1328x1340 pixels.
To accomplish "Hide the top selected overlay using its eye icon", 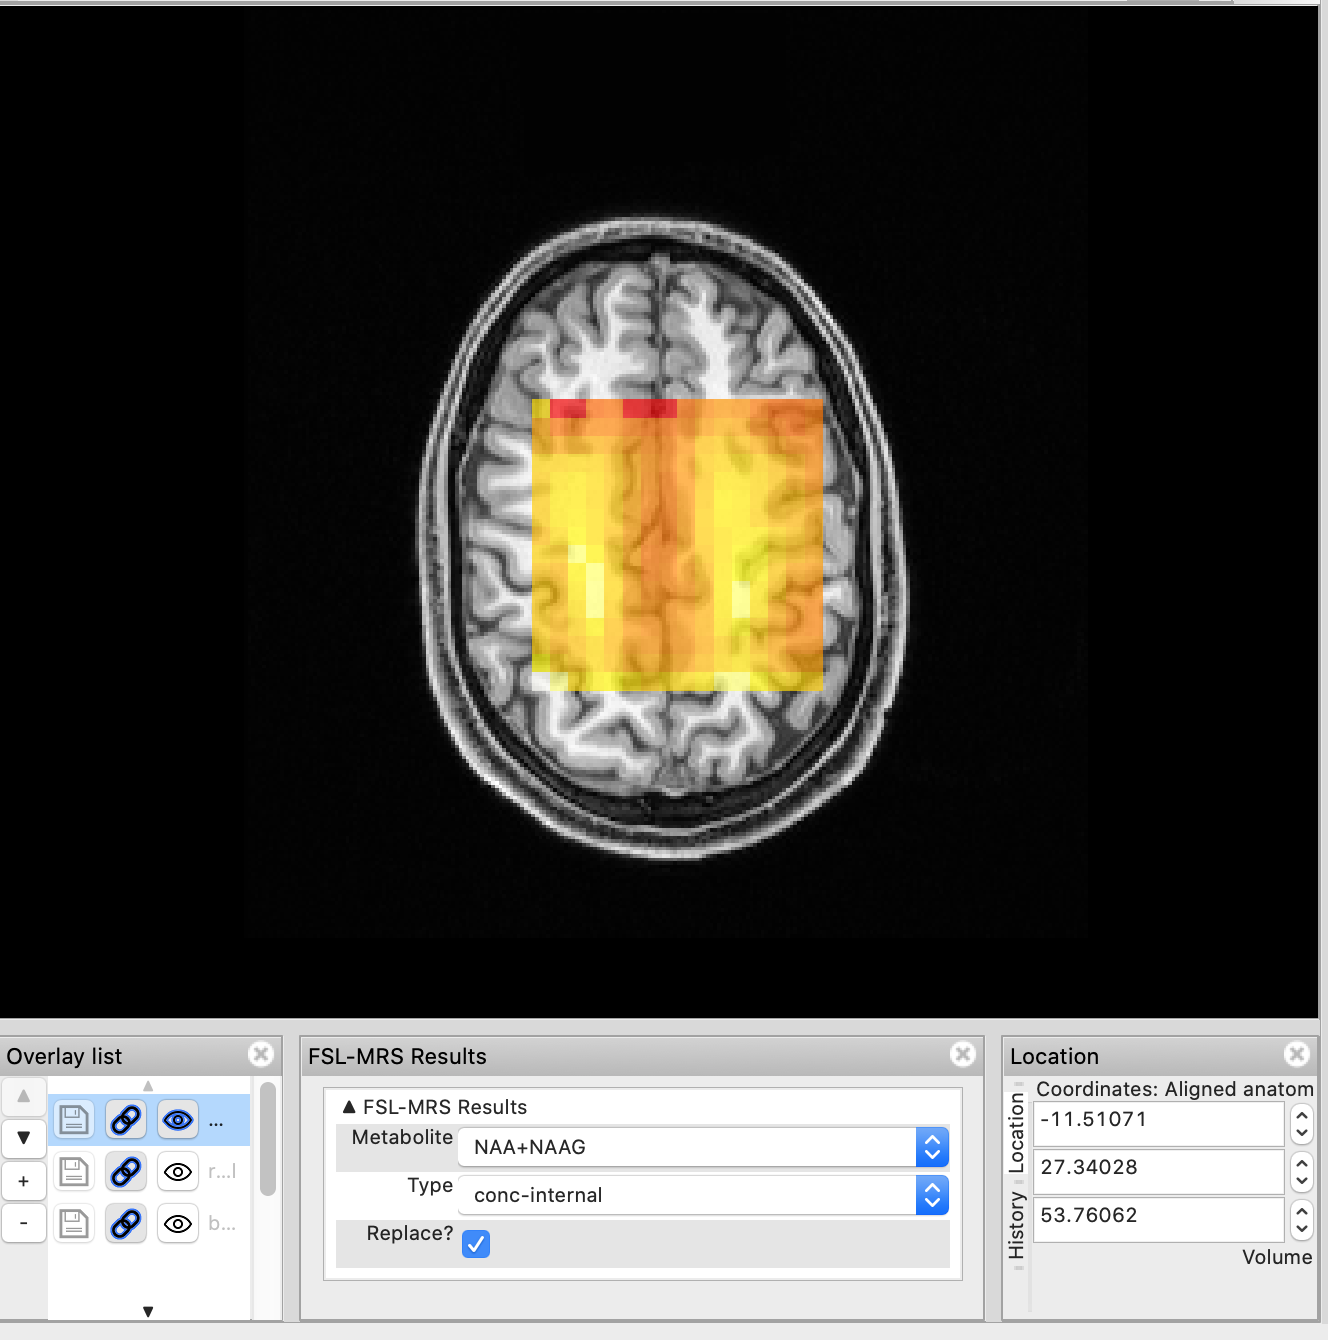I will [x=178, y=1120].
